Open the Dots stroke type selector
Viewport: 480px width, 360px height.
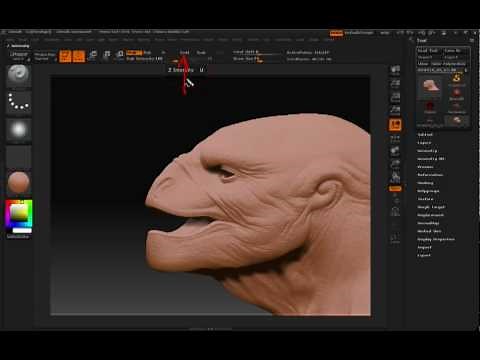click(19, 103)
